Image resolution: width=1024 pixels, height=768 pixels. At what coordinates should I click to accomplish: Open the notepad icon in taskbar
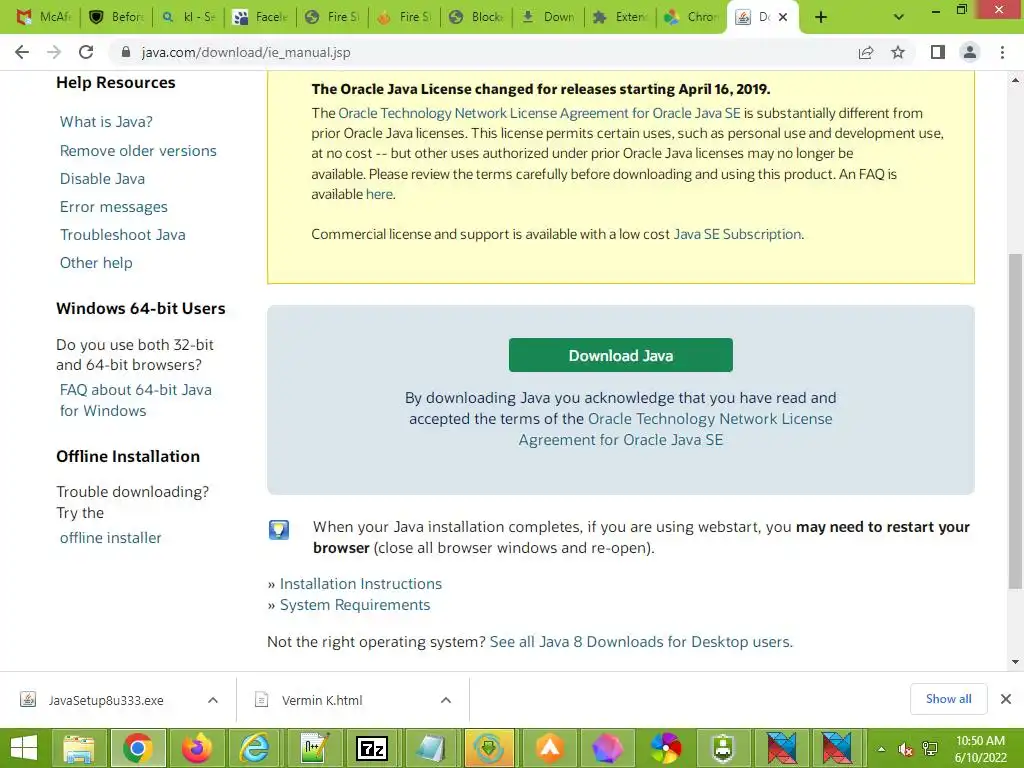click(431, 748)
